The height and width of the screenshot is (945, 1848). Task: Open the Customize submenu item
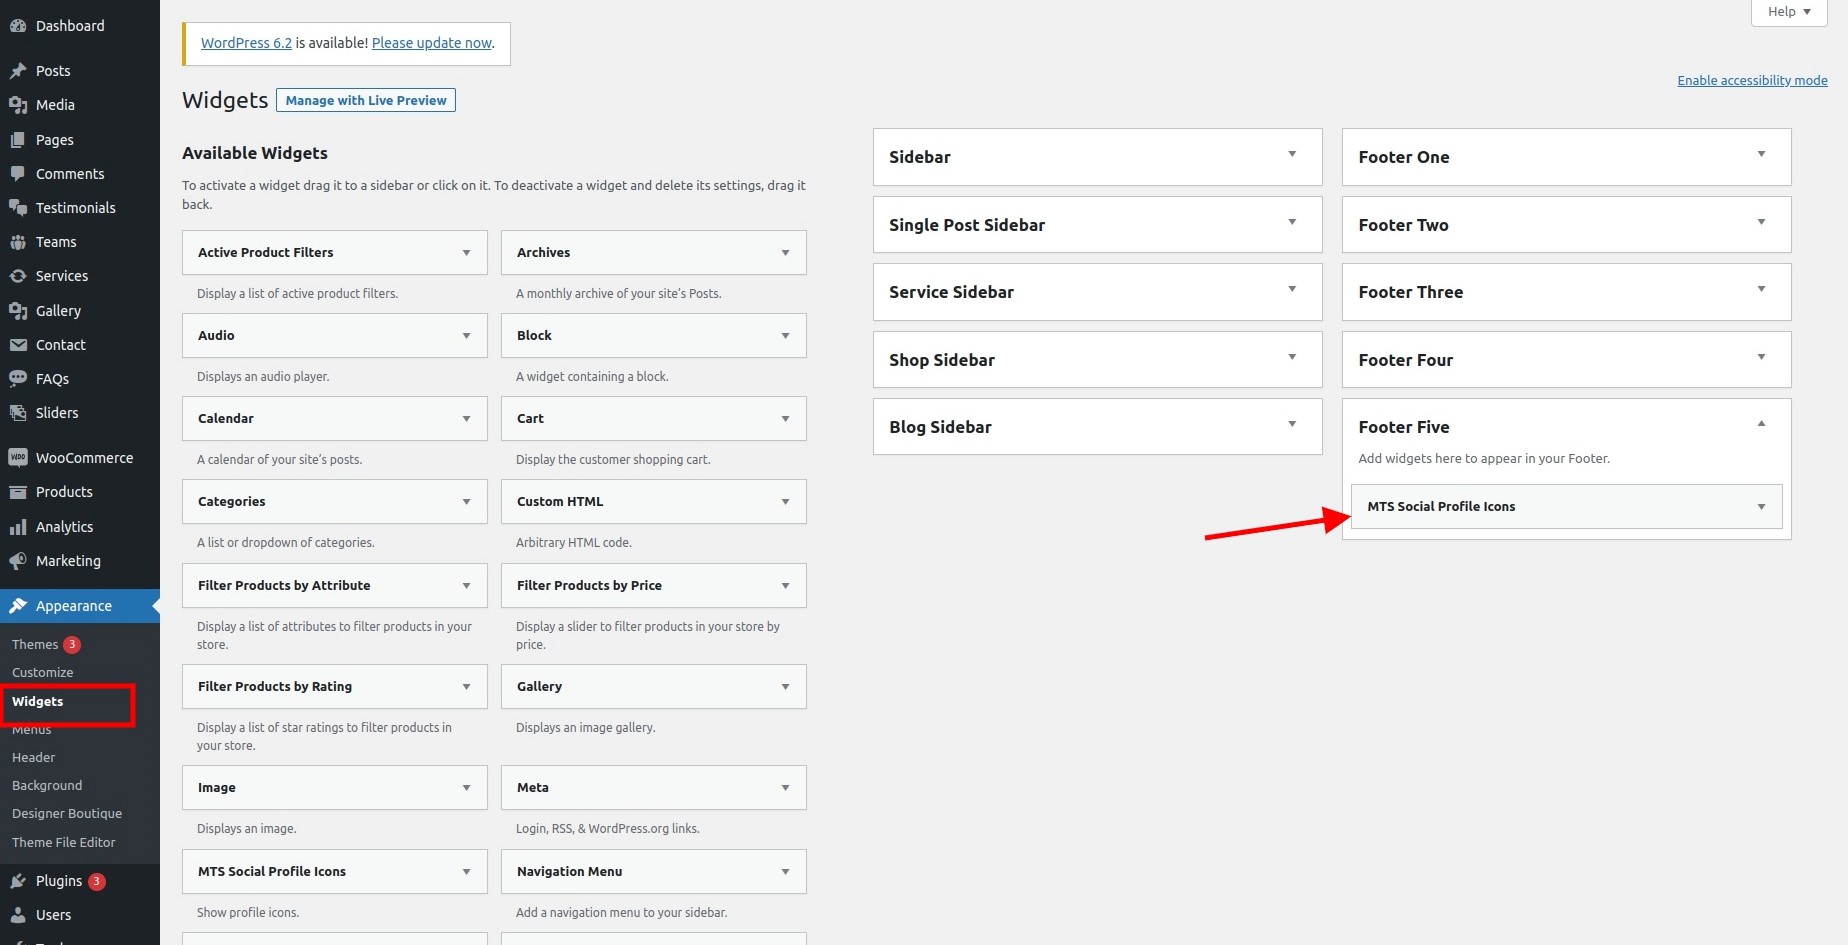tap(43, 673)
